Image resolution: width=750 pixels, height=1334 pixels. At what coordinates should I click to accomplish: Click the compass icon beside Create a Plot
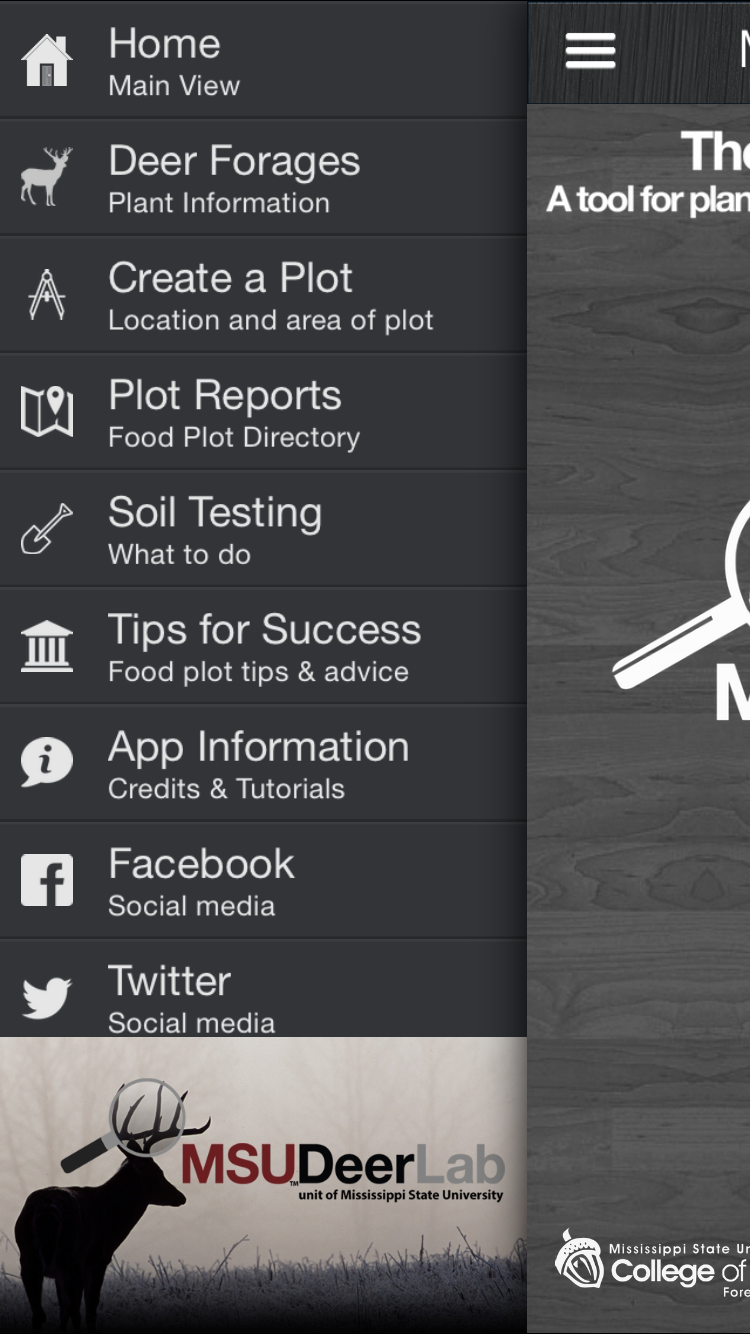[46, 293]
